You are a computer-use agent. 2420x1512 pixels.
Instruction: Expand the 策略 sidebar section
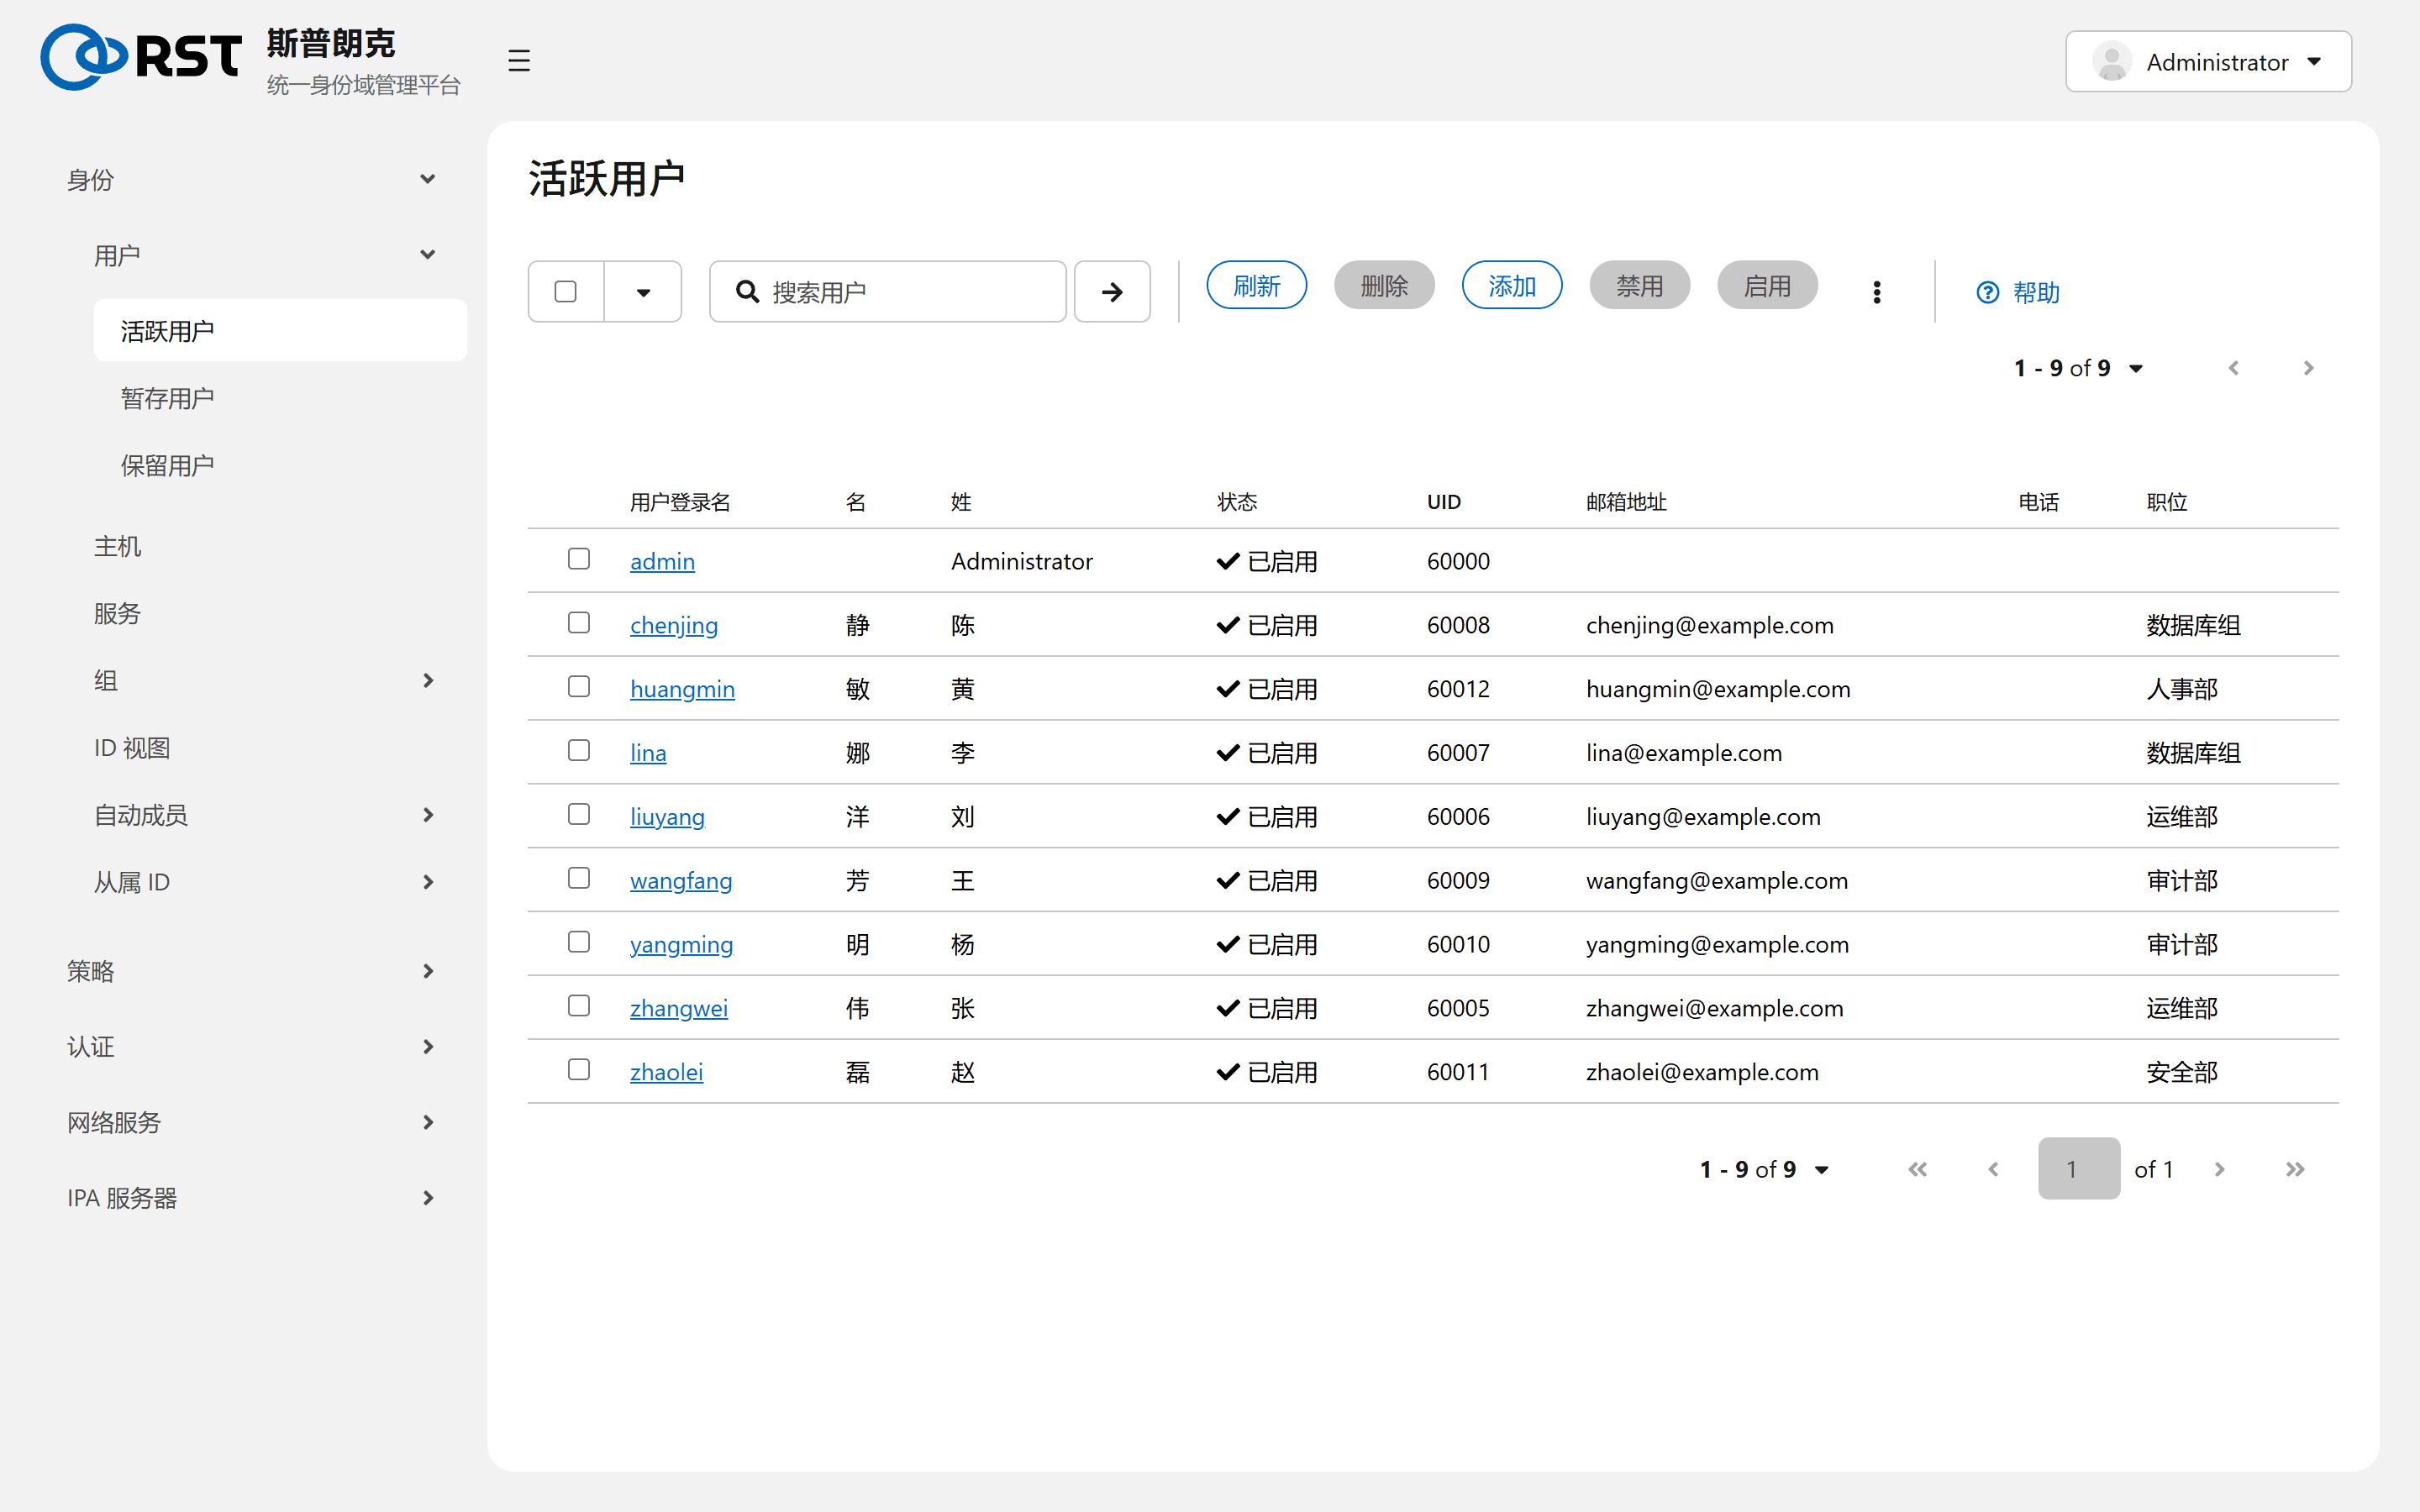[x=252, y=971]
